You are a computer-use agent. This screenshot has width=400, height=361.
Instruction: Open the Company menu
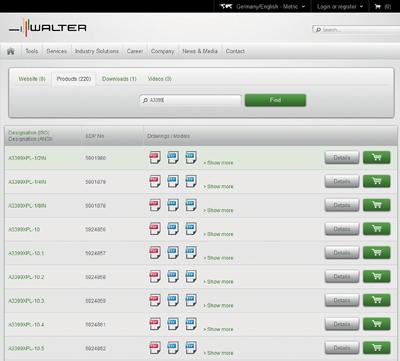point(163,51)
